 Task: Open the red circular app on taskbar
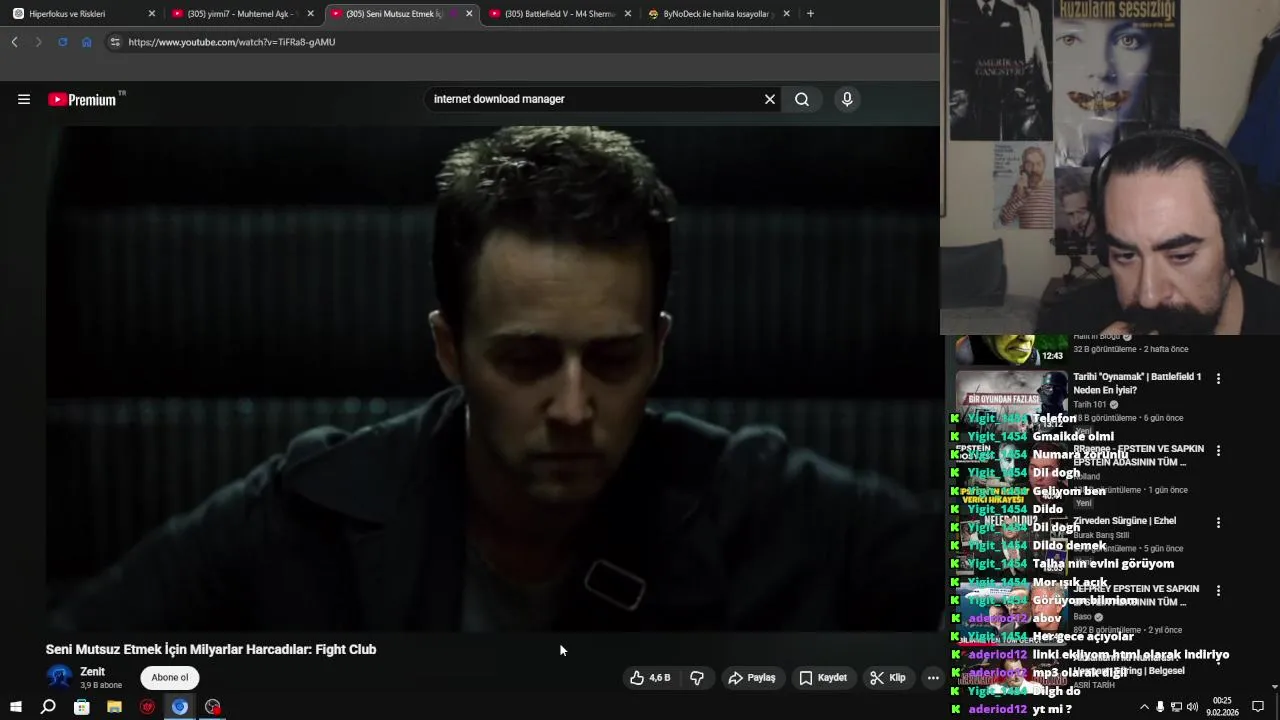pos(213,707)
